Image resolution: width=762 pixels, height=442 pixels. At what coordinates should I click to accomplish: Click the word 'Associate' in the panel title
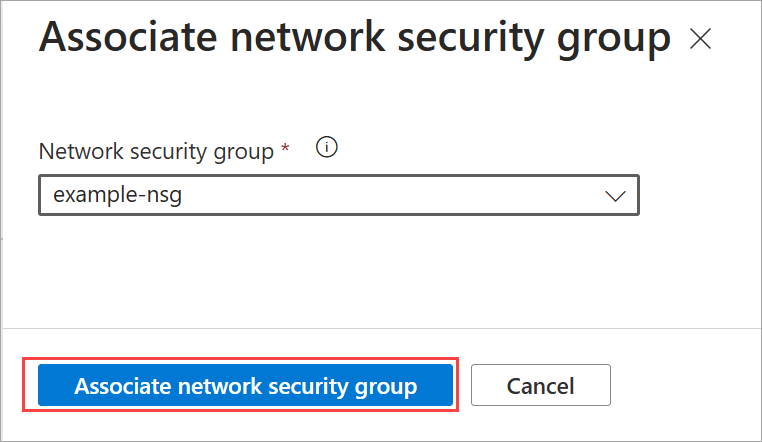pos(128,37)
